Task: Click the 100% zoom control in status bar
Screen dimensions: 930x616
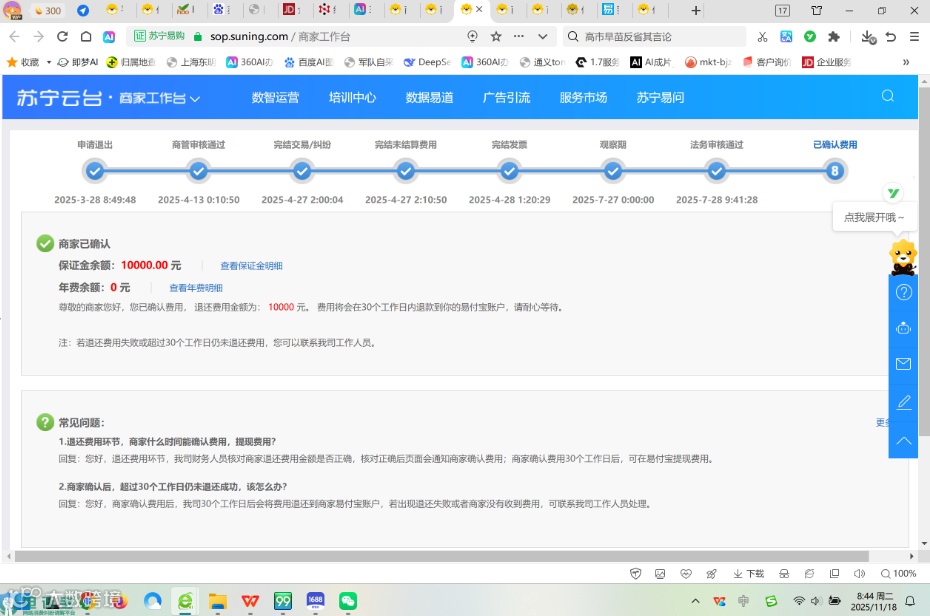Action: [899, 573]
